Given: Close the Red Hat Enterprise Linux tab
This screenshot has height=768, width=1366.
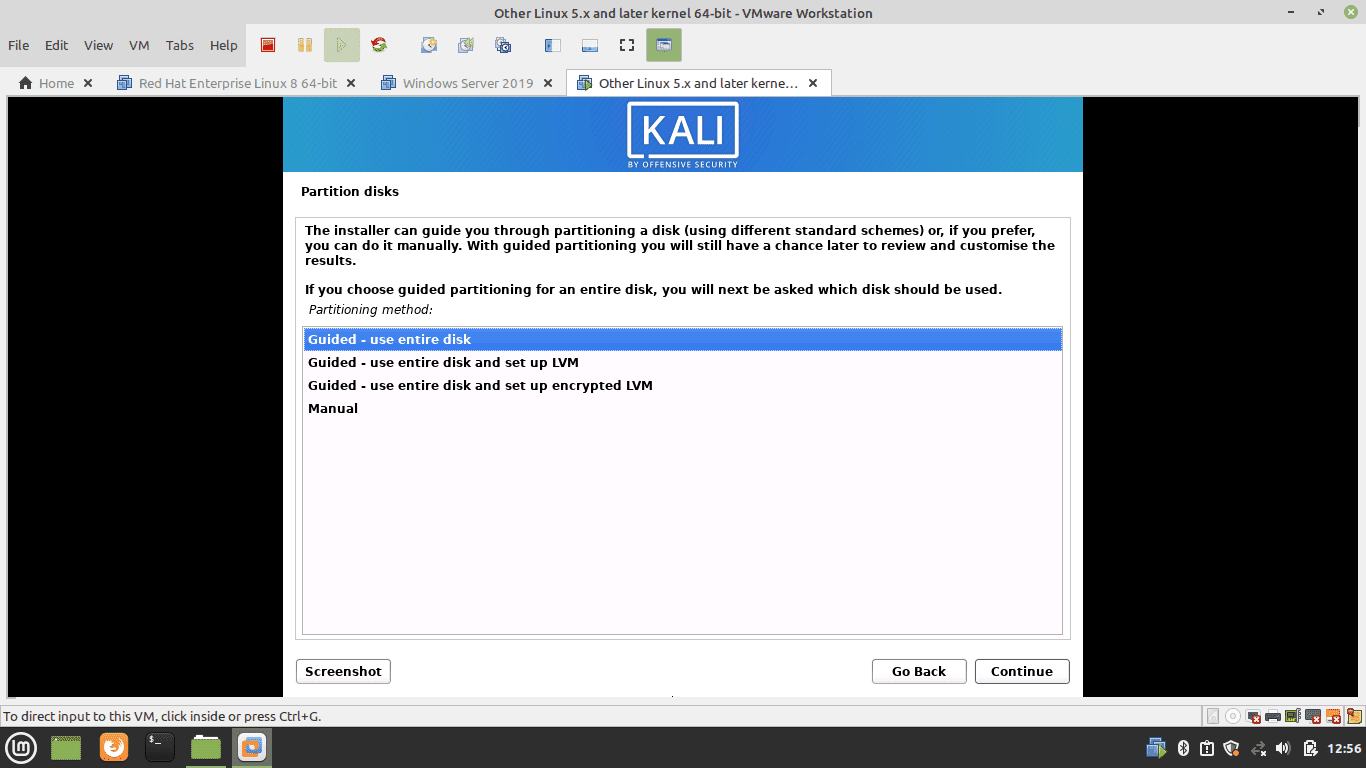Looking at the screenshot, I should (351, 83).
